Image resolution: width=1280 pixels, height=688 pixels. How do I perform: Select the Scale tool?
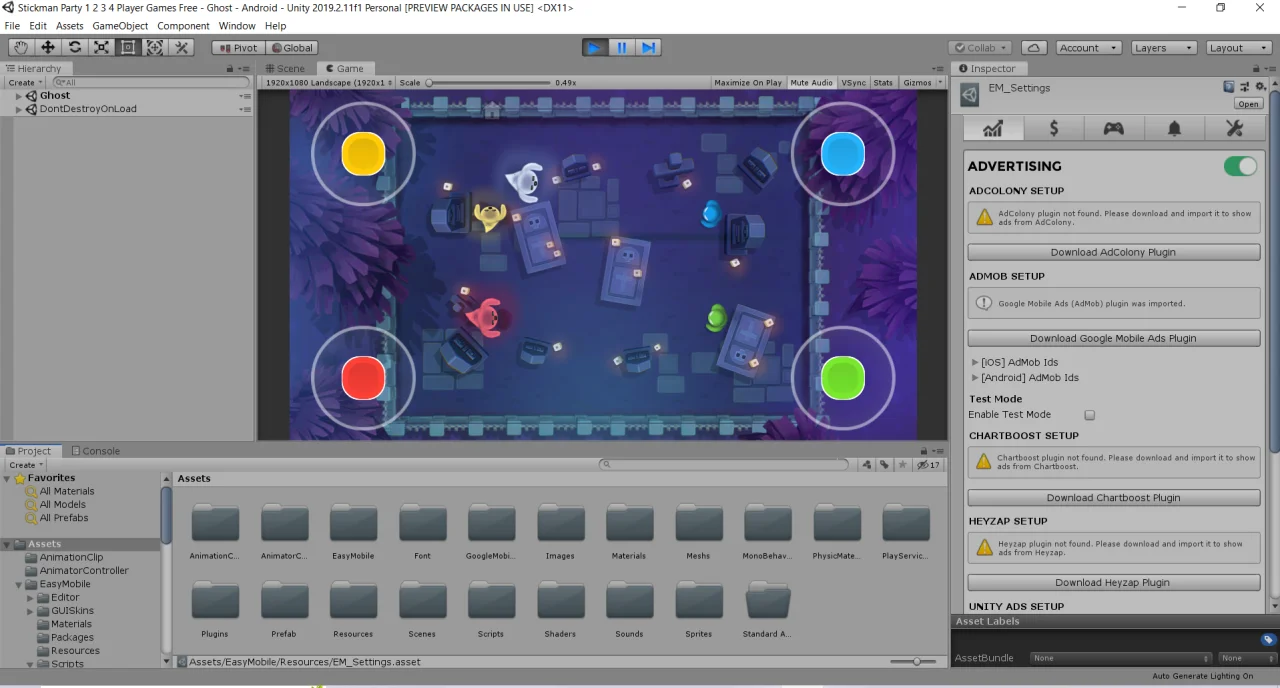[101, 47]
